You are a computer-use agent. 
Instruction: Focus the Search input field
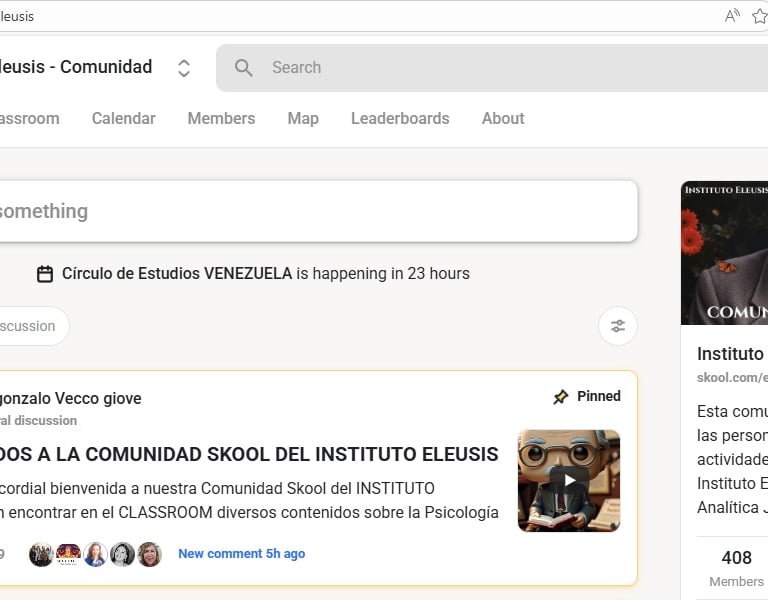(x=492, y=68)
